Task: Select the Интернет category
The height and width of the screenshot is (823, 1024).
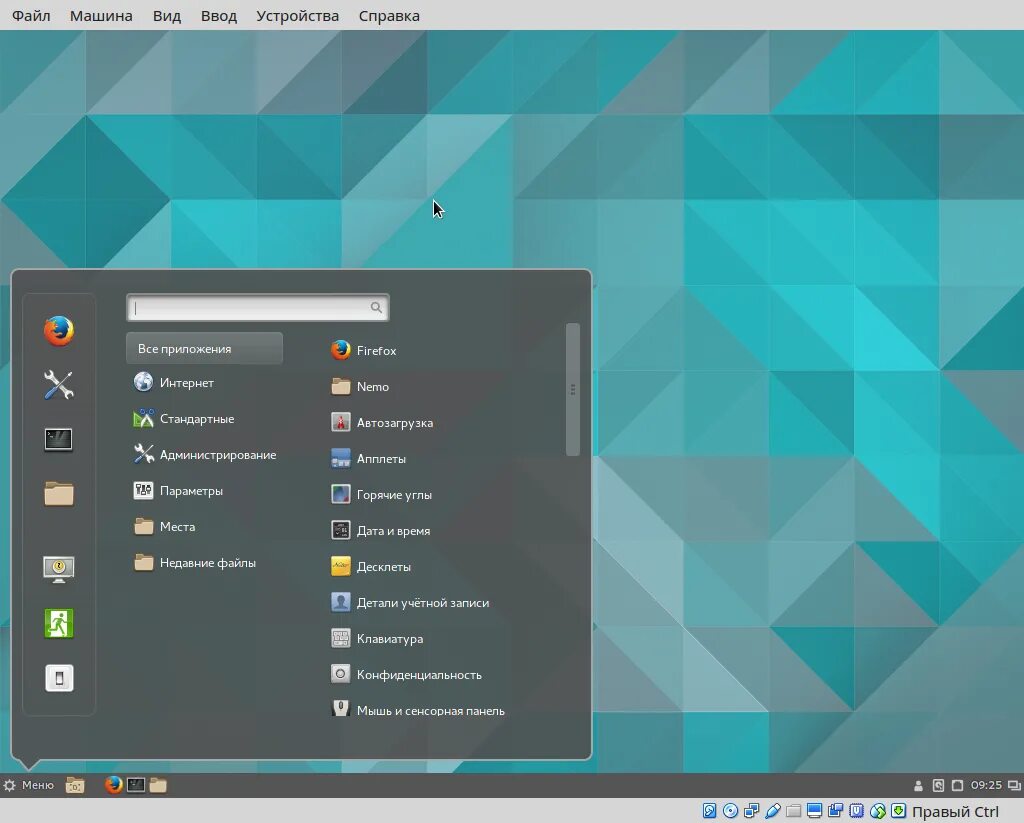Action: (174, 383)
